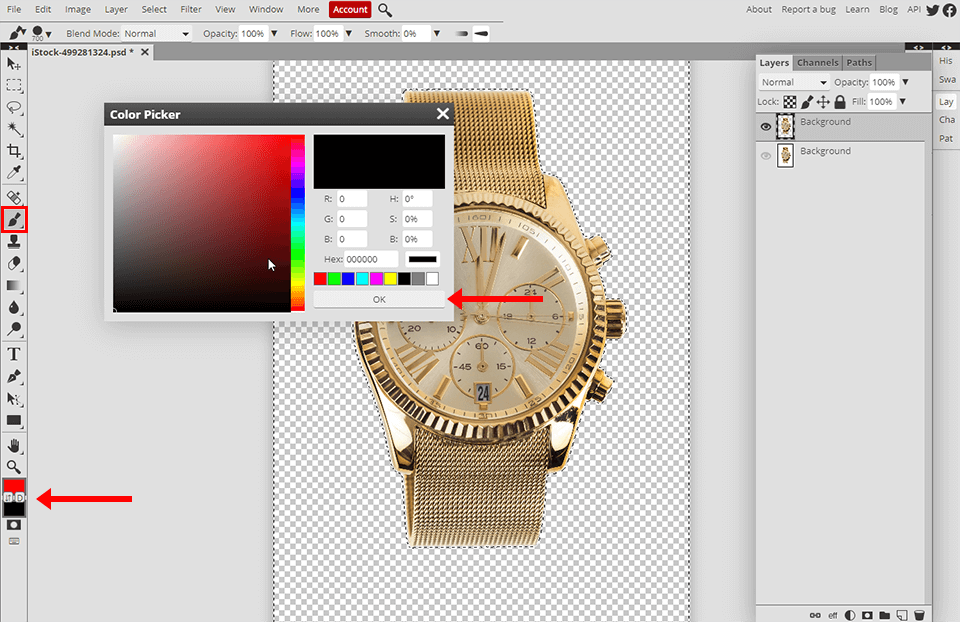Select the Move tool
Screen dimensions: 960x622
tap(14, 63)
